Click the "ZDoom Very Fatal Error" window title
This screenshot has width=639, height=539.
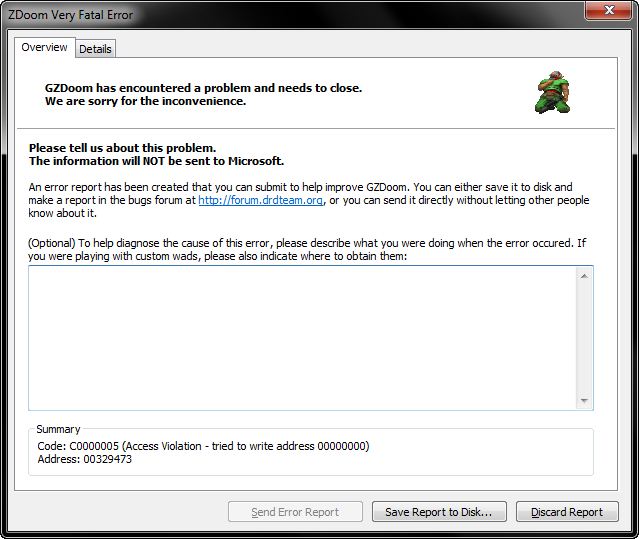[x=71, y=15]
